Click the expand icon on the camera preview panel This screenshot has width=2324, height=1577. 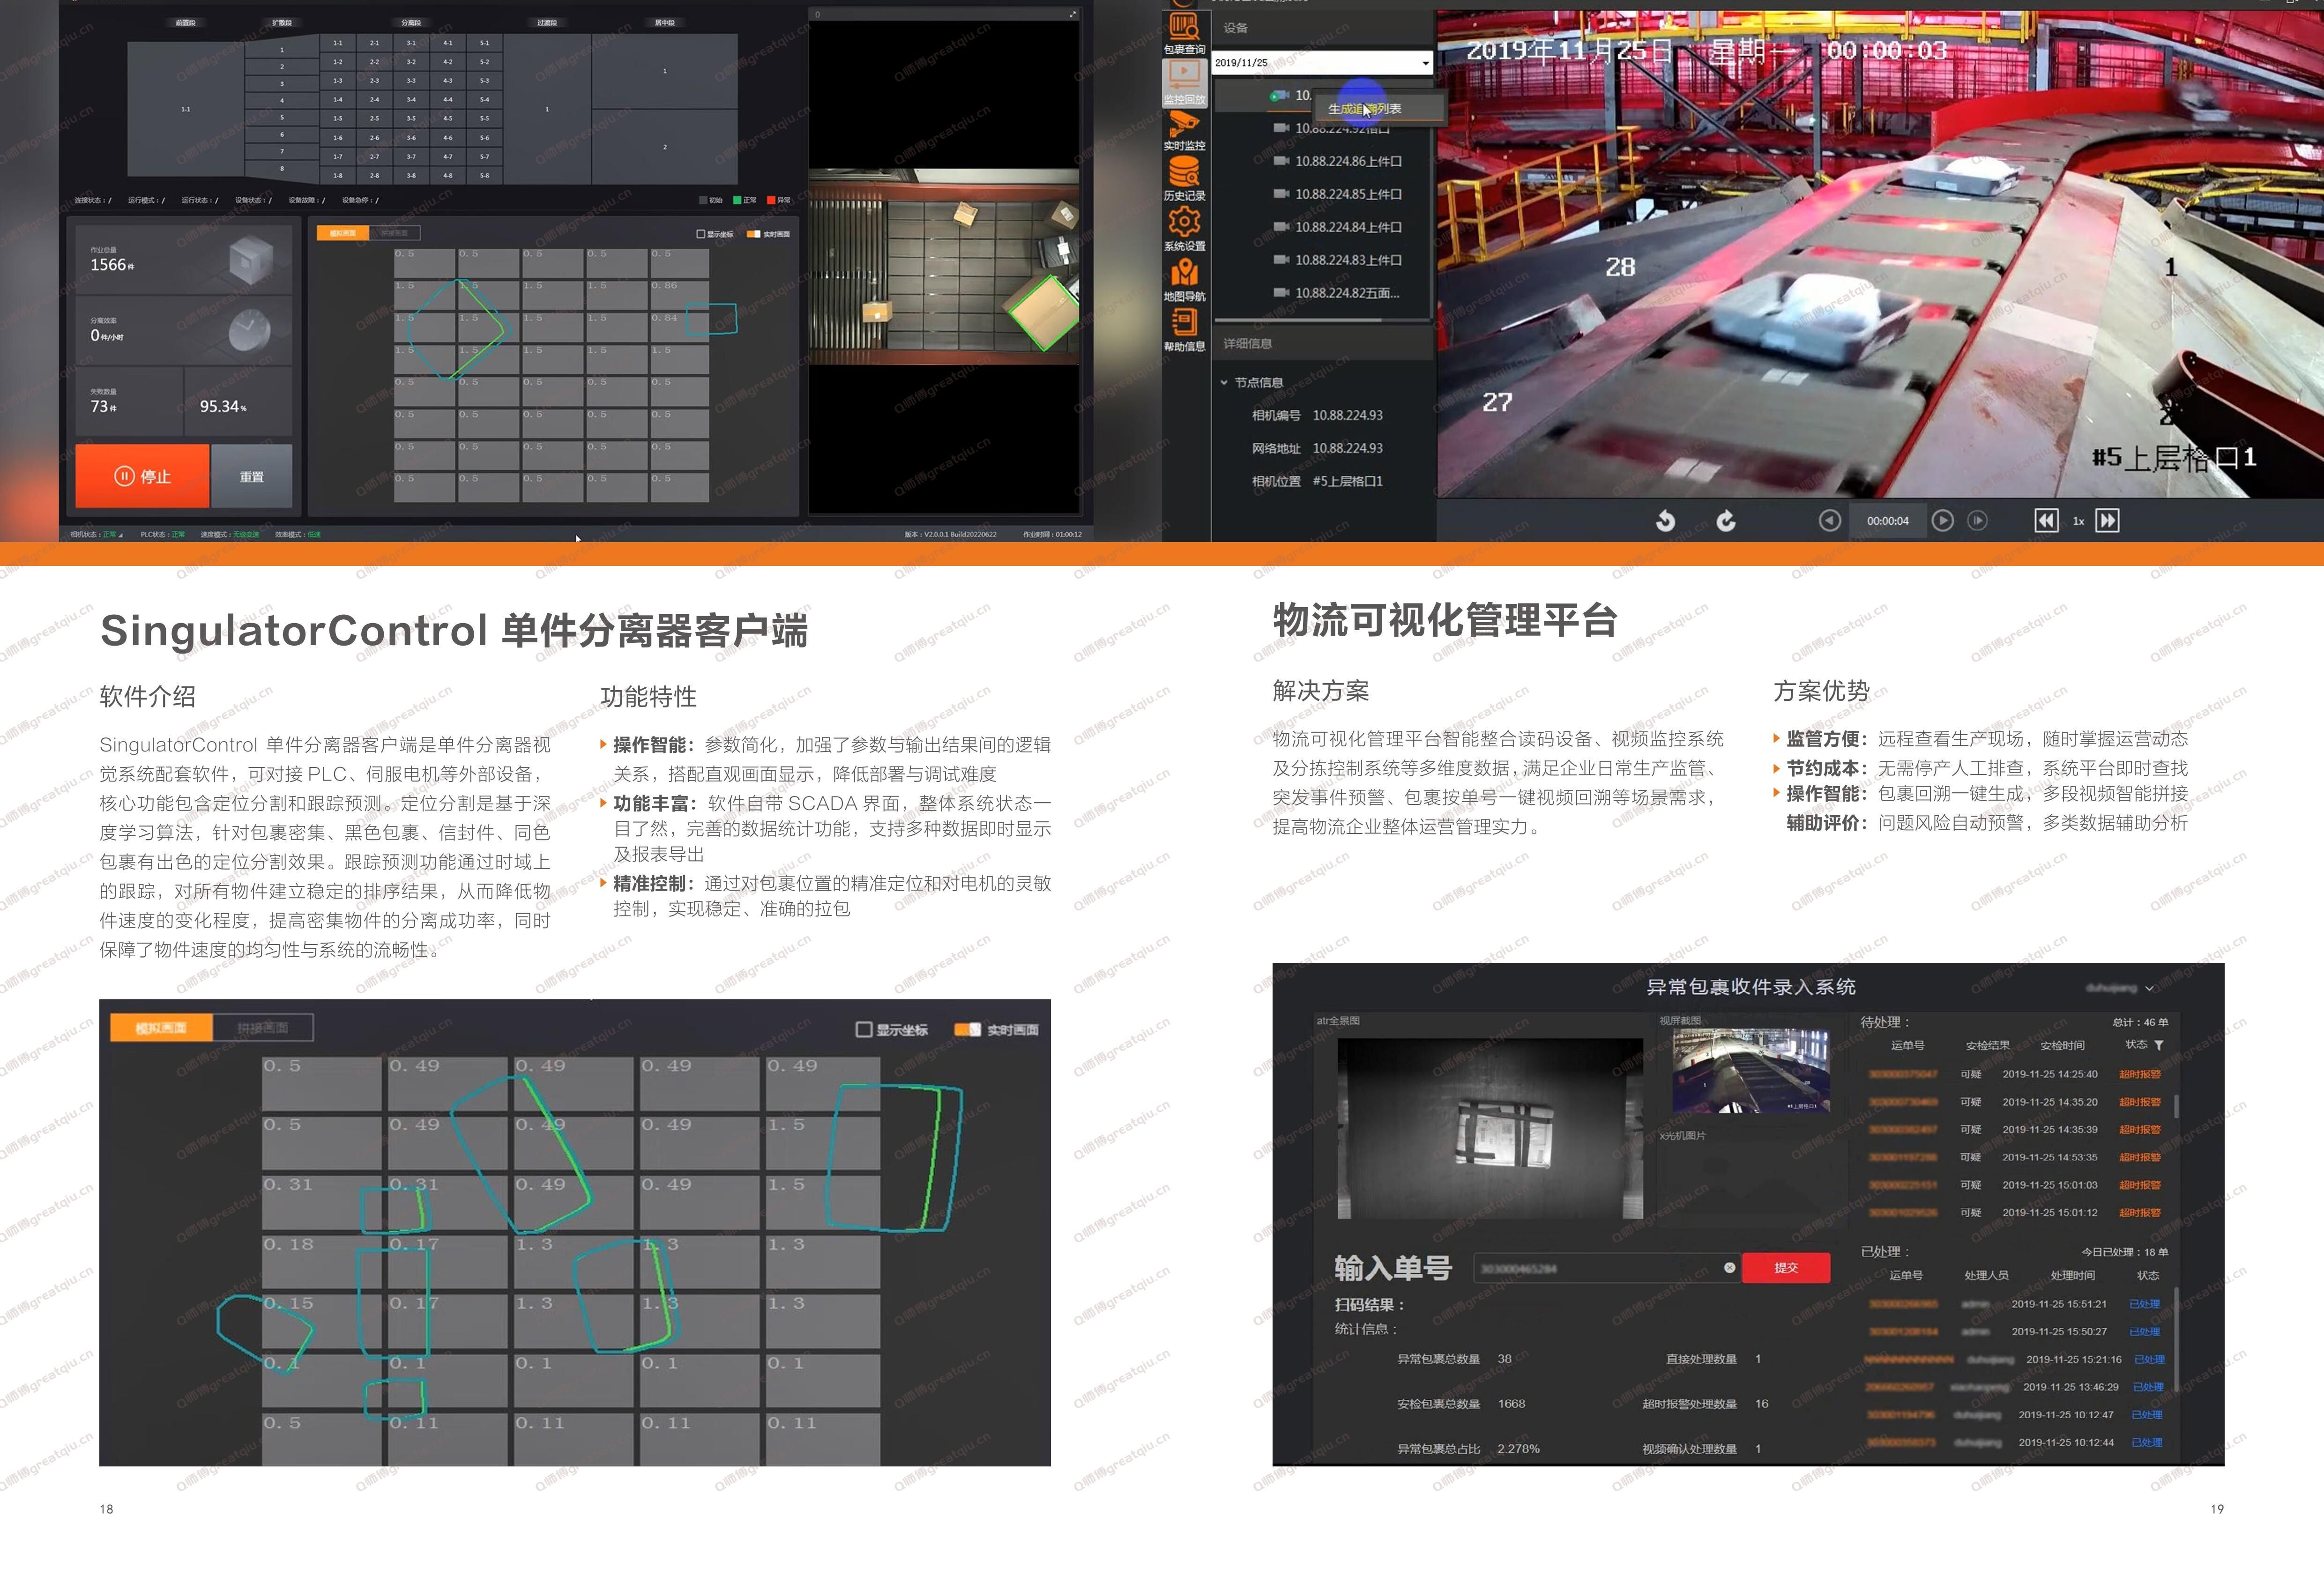pos(1073,14)
